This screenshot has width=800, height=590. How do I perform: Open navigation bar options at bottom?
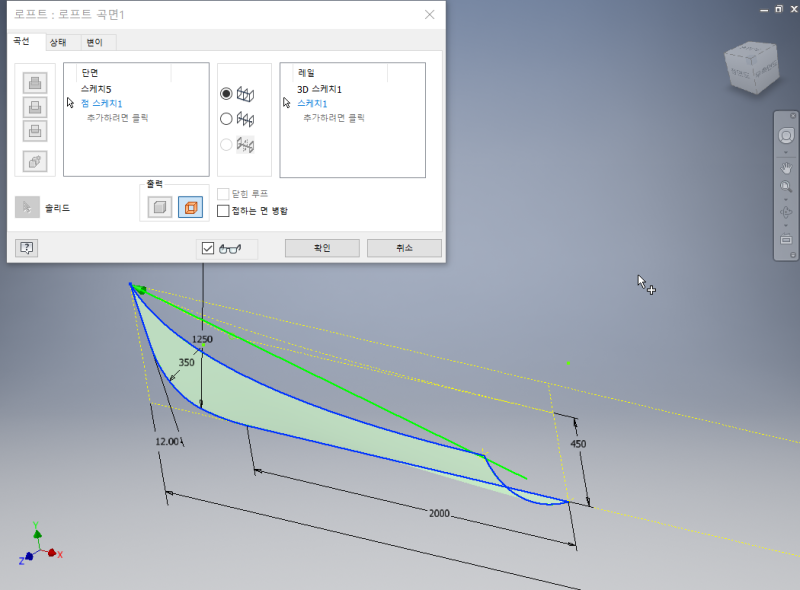tap(793, 255)
